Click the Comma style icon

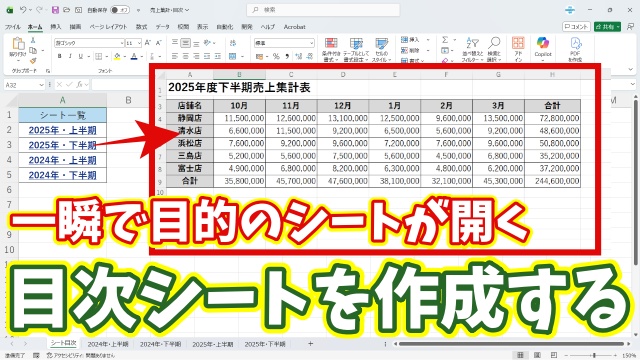[x=287, y=56]
